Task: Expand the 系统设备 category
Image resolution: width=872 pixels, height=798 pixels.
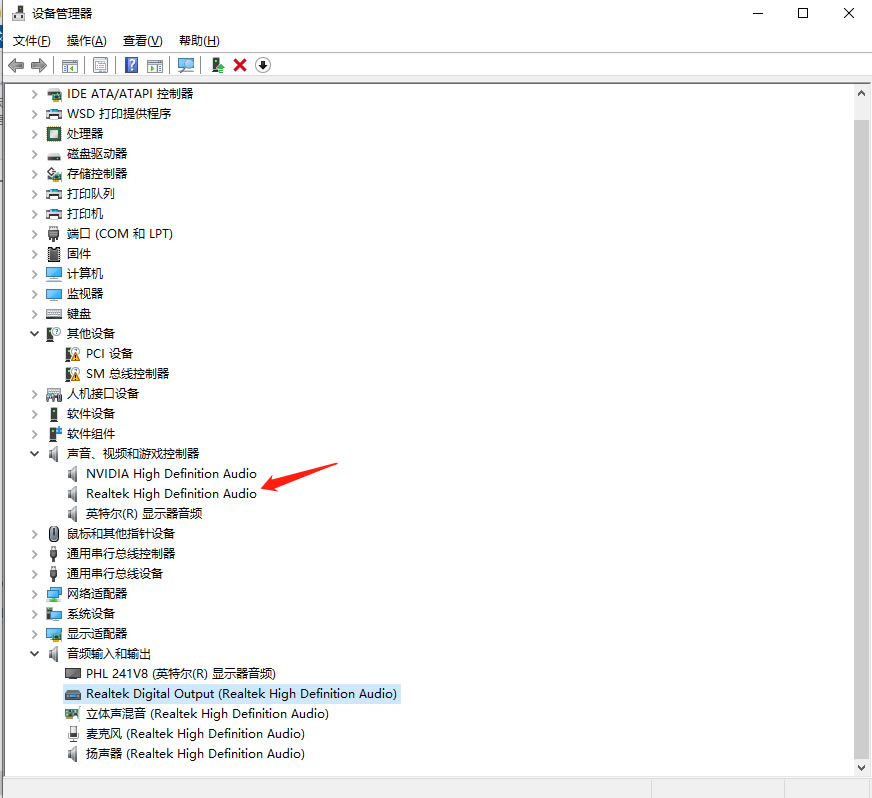Action: [x=34, y=614]
